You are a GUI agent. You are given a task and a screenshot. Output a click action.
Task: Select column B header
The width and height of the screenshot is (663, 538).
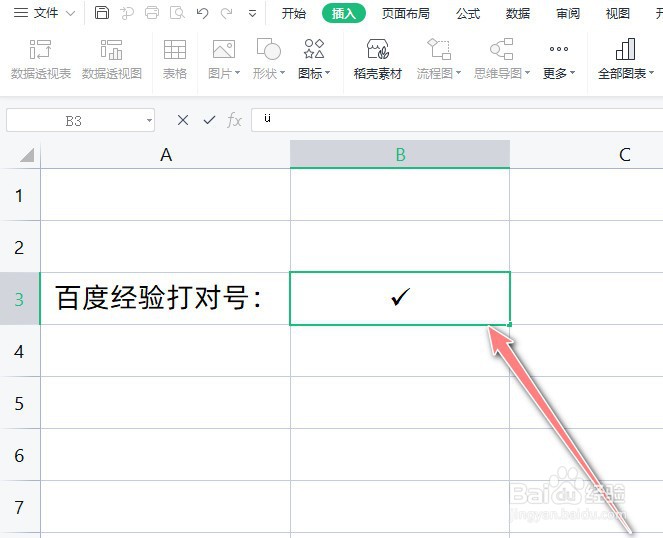point(400,155)
